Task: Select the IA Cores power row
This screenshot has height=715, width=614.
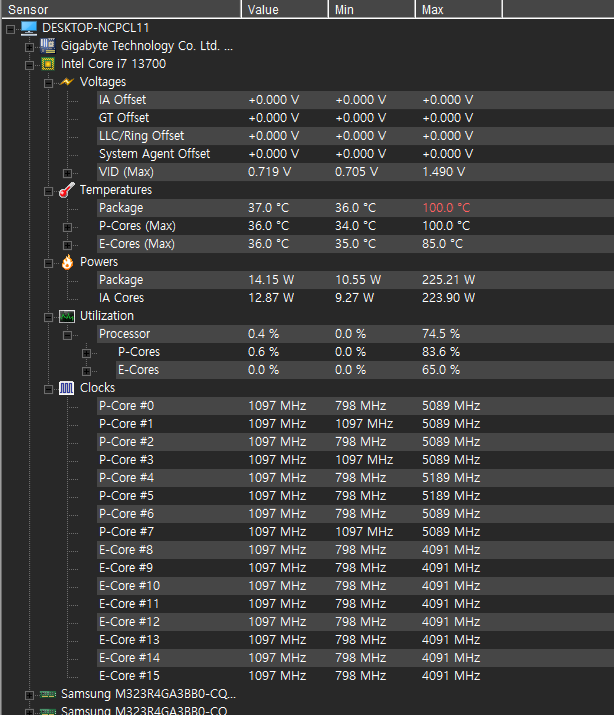Action: 355,298
